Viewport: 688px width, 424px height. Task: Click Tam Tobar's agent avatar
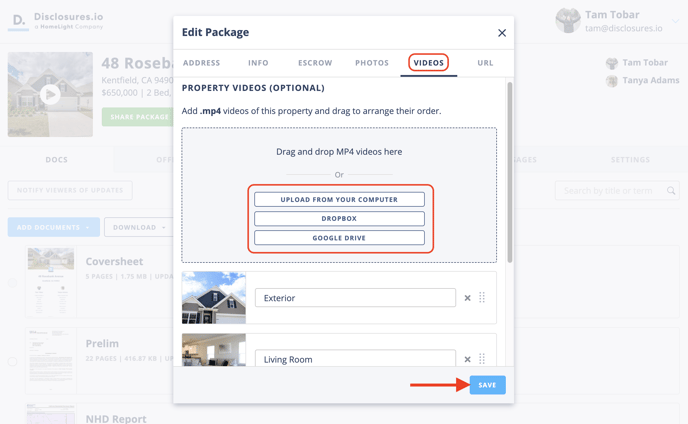point(612,63)
